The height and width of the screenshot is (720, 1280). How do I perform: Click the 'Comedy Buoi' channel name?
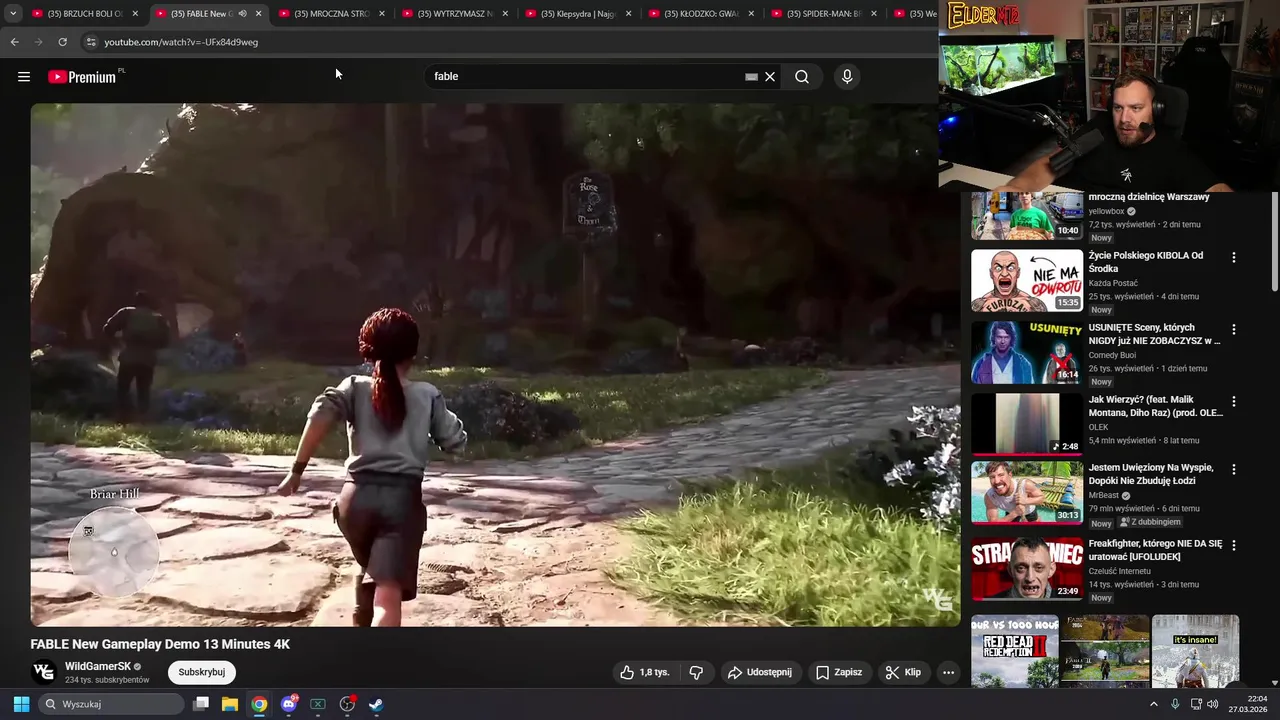coord(1112,355)
